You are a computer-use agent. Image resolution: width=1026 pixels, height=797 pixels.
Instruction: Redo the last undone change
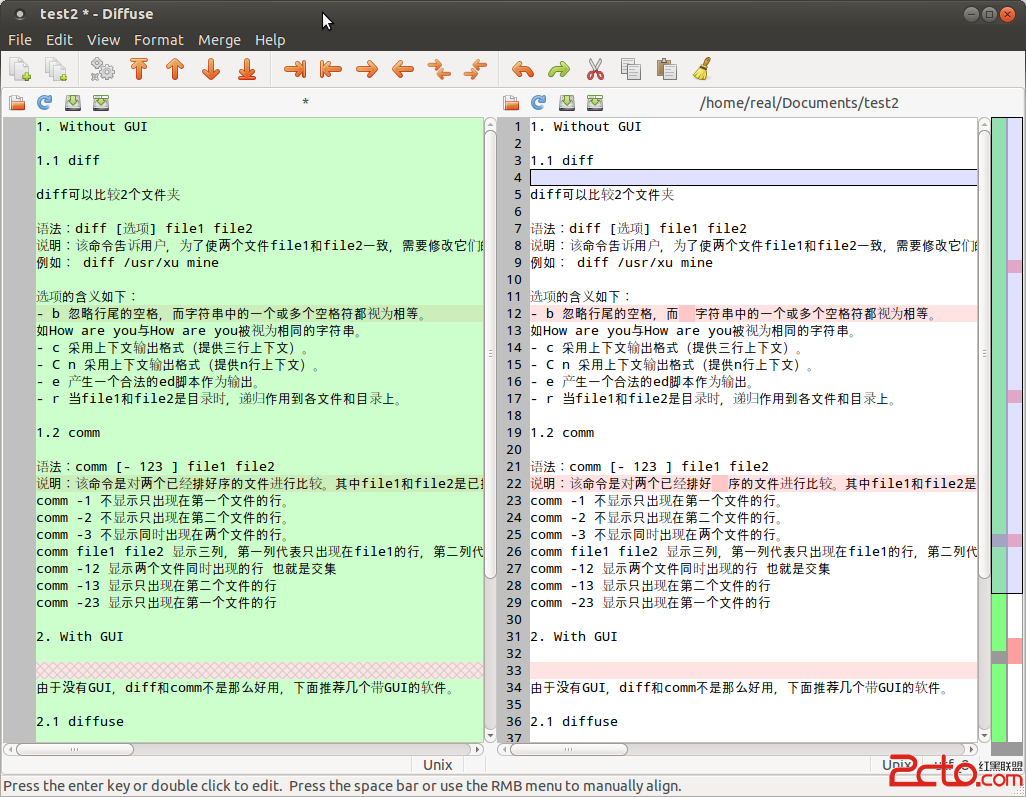point(559,69)
